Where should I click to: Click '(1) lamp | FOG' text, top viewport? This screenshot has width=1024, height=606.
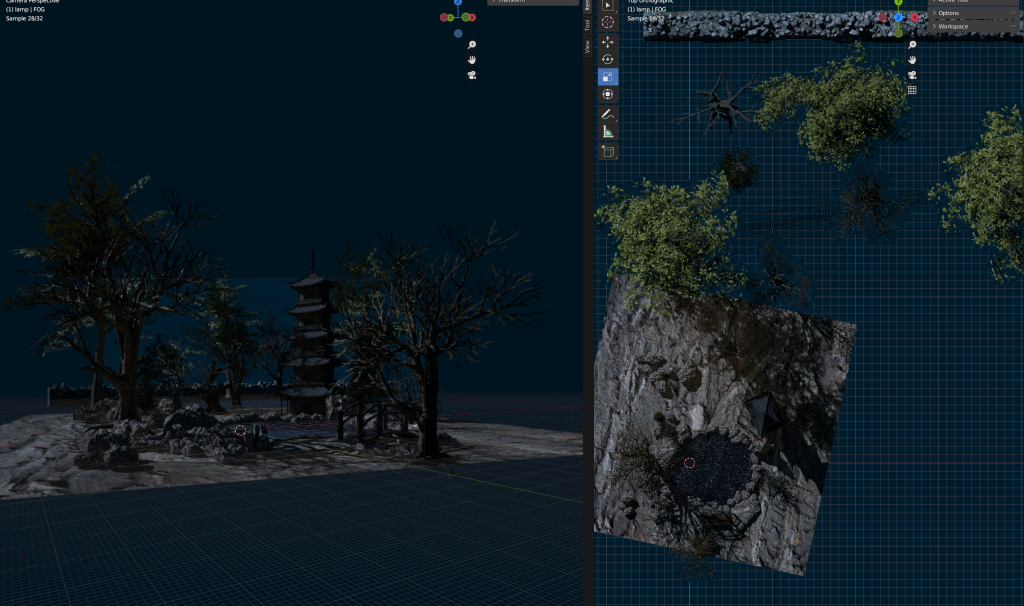[647, 10]
